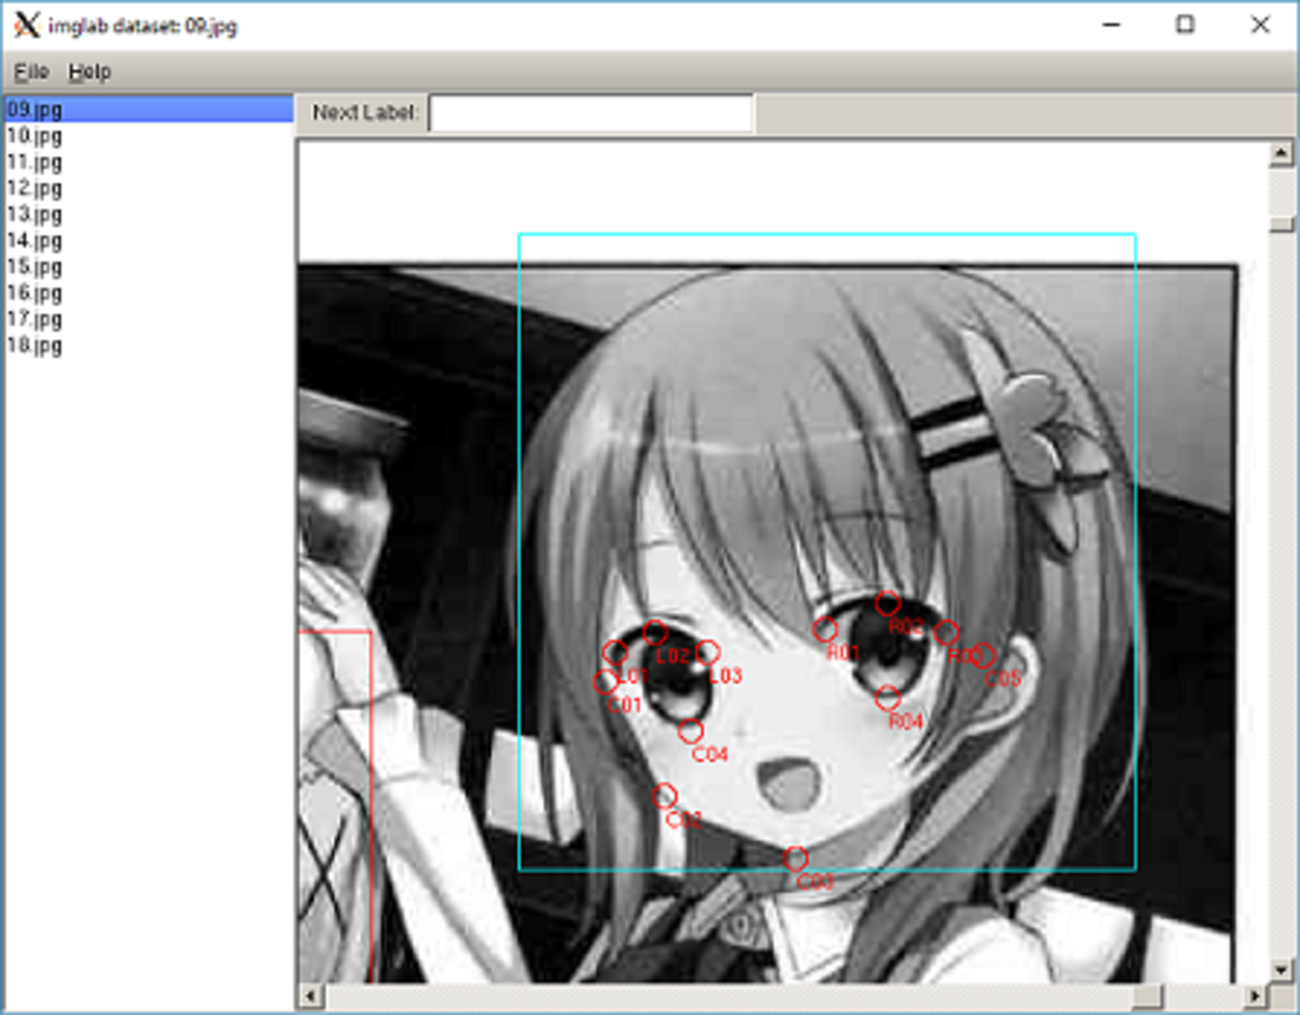Image resolution: width=1300 pixels, height=1015 pixels.
Task: Select the L02 landmark point
Action: click(654, 632)
